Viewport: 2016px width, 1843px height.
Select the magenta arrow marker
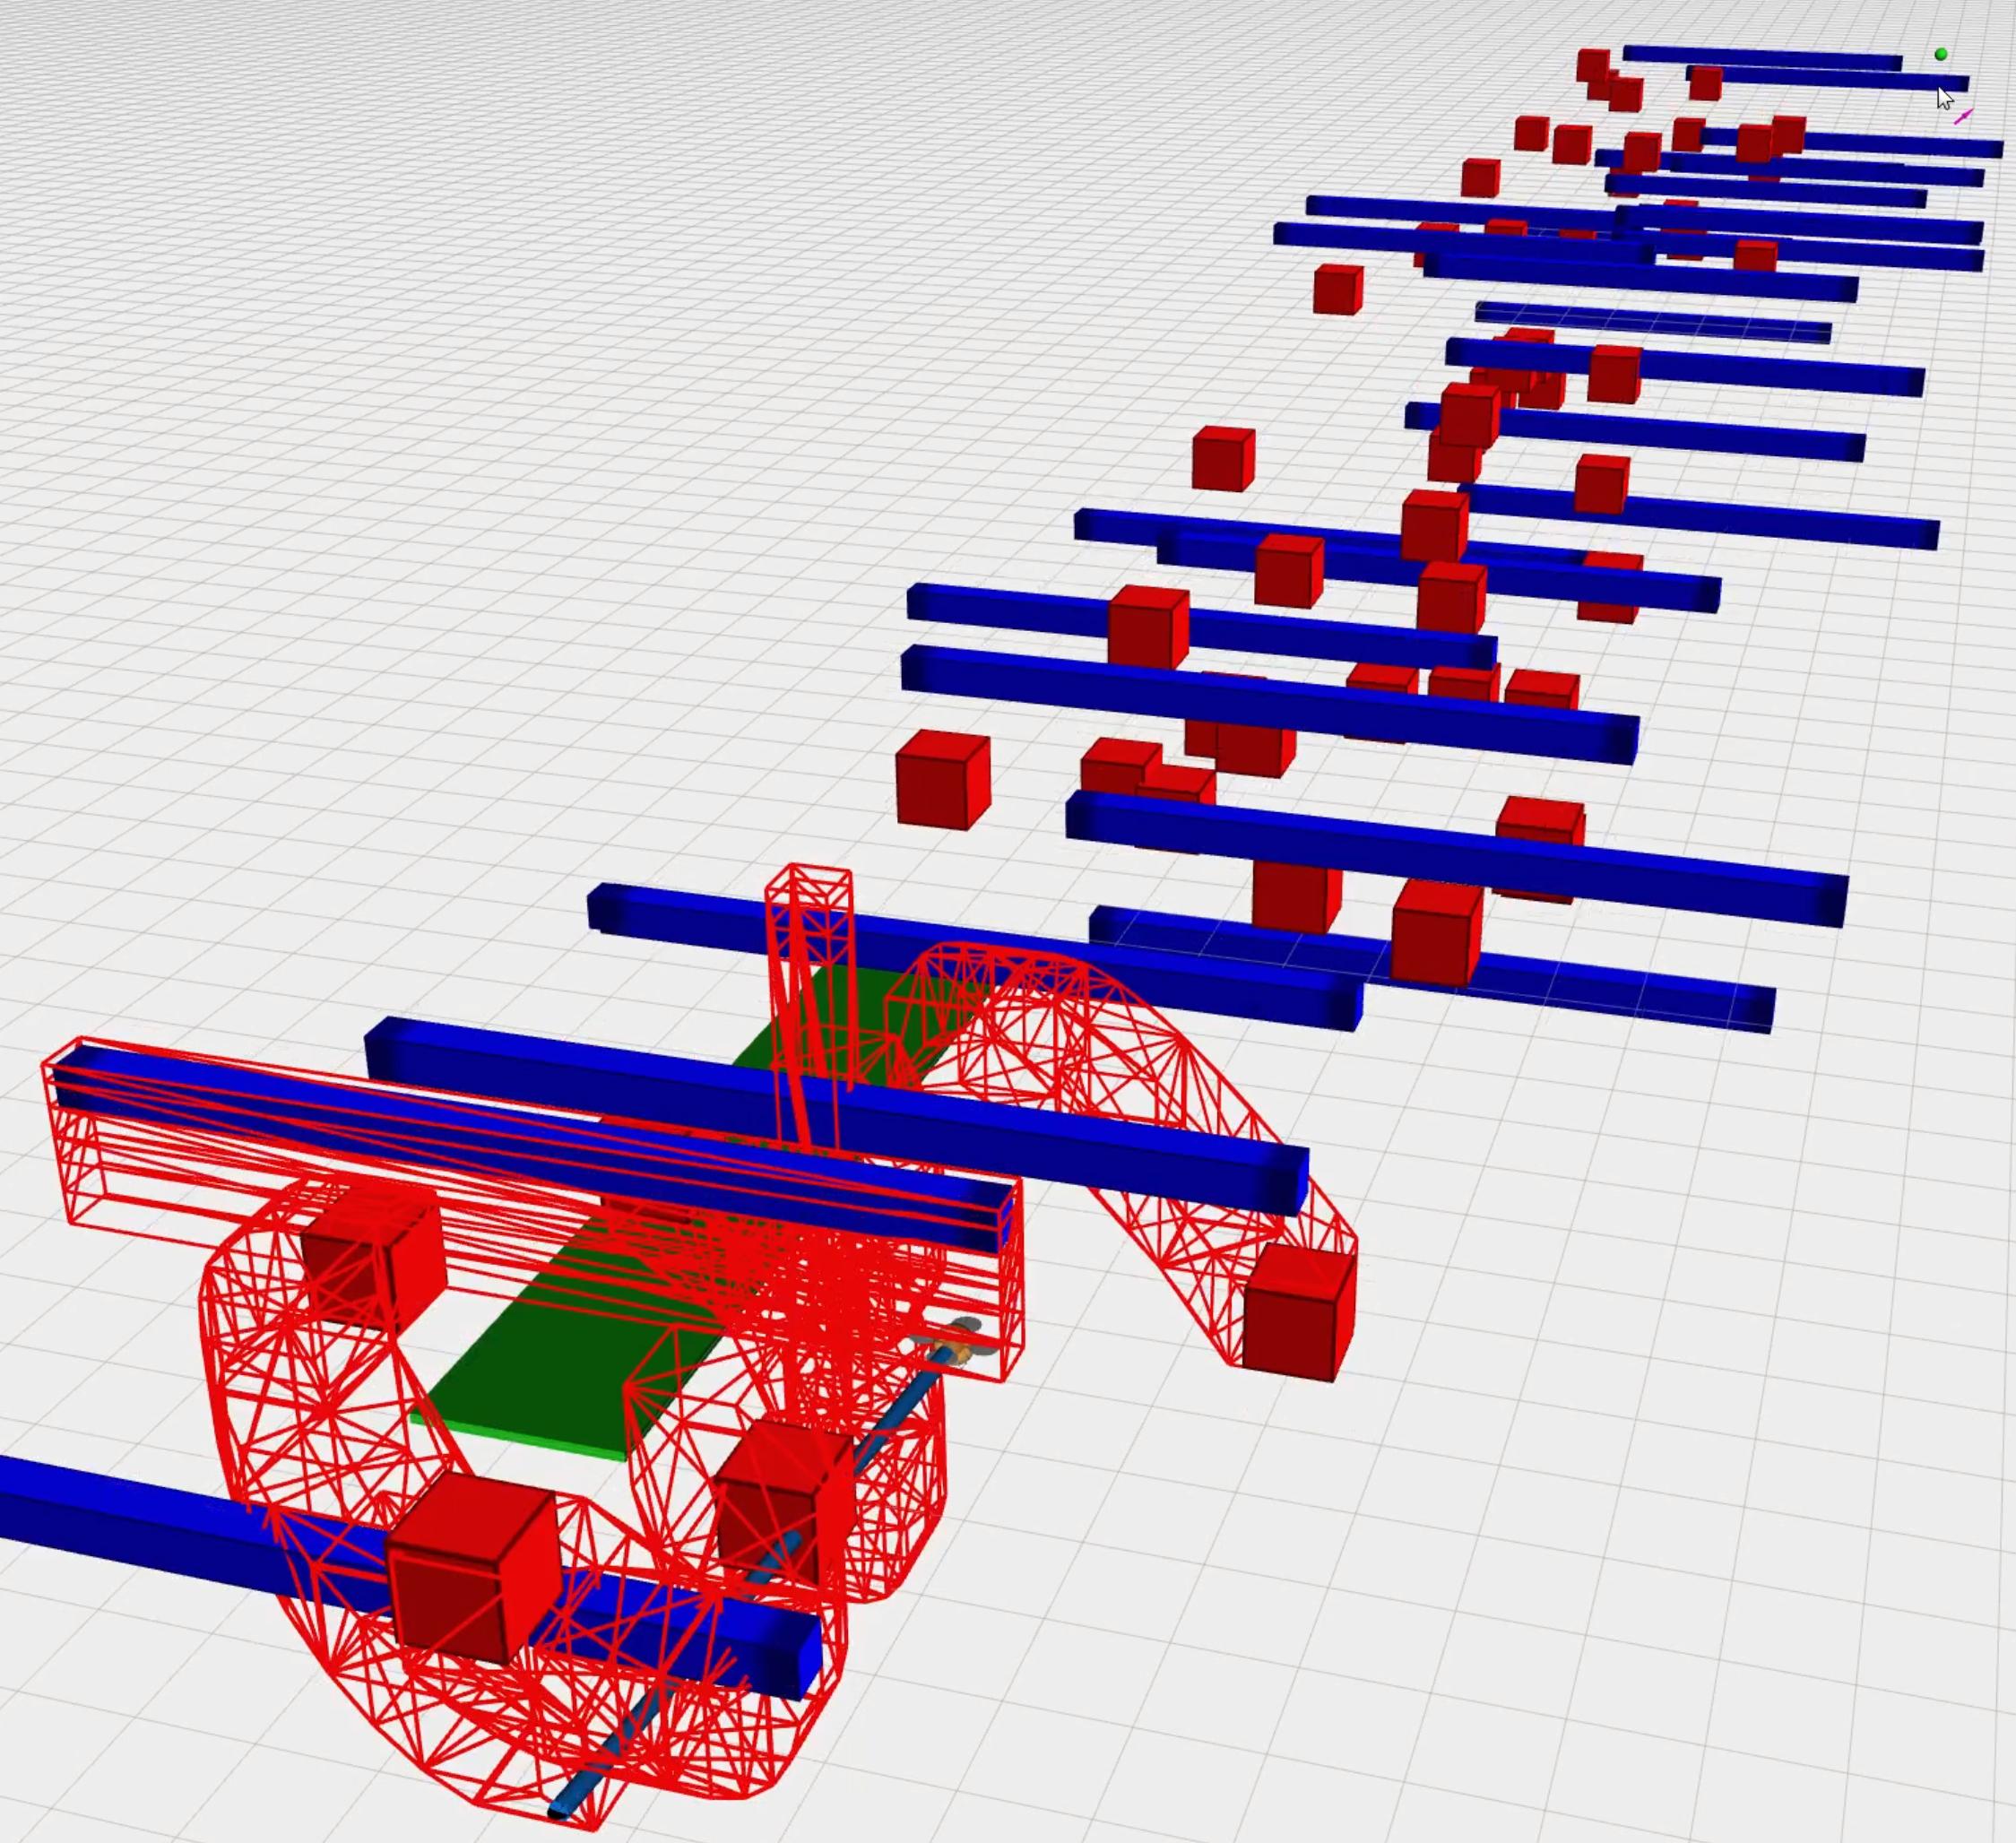tap(1964, 117)
